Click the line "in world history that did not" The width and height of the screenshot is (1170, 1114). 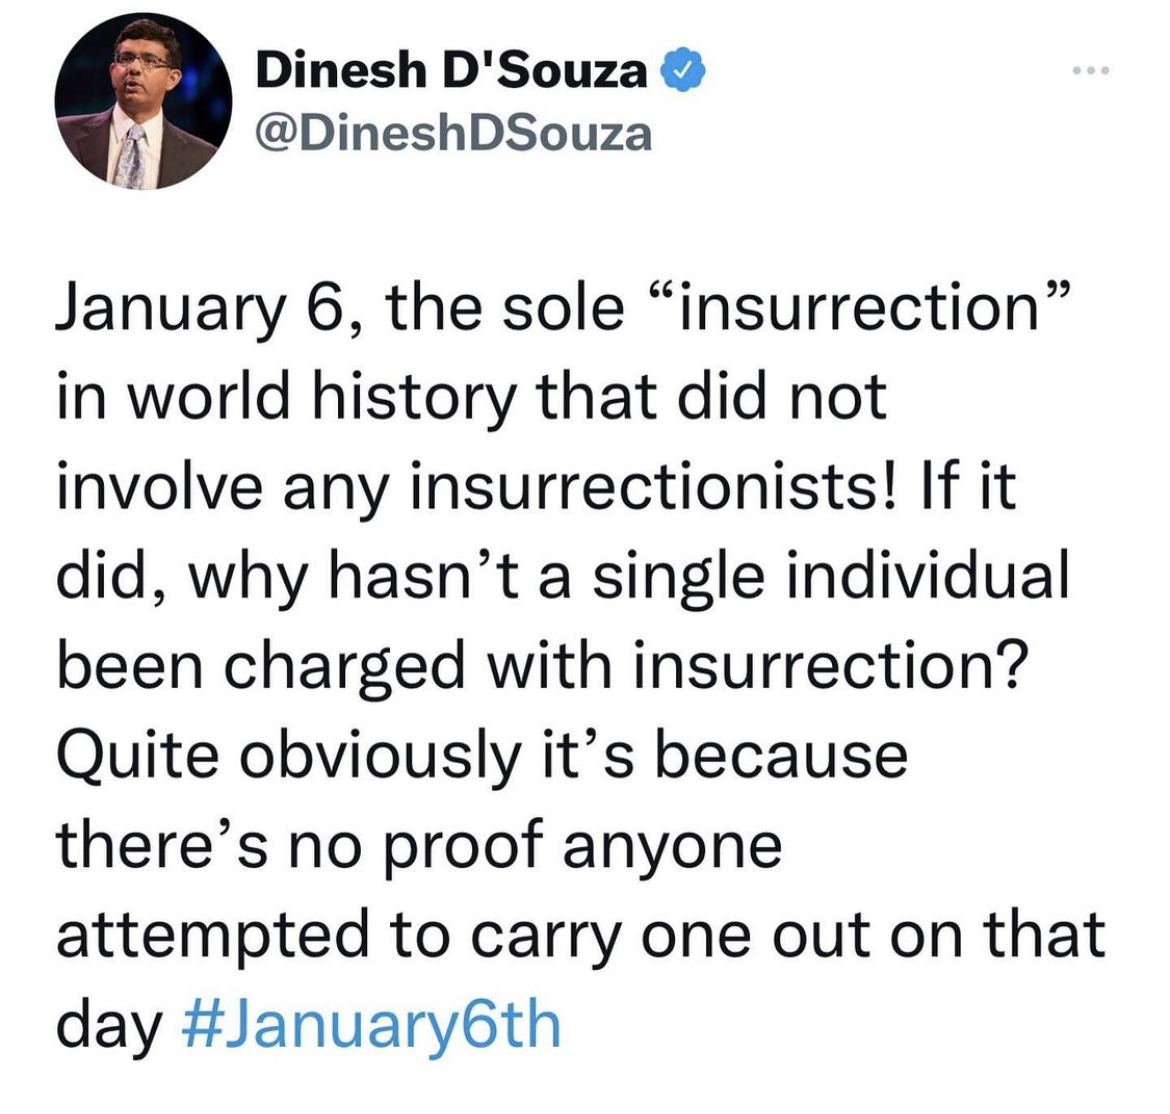[x=472, y=397]
